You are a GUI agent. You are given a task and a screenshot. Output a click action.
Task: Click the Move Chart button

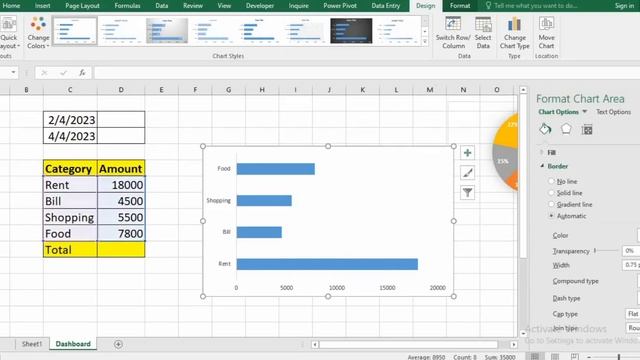(546, 33)
